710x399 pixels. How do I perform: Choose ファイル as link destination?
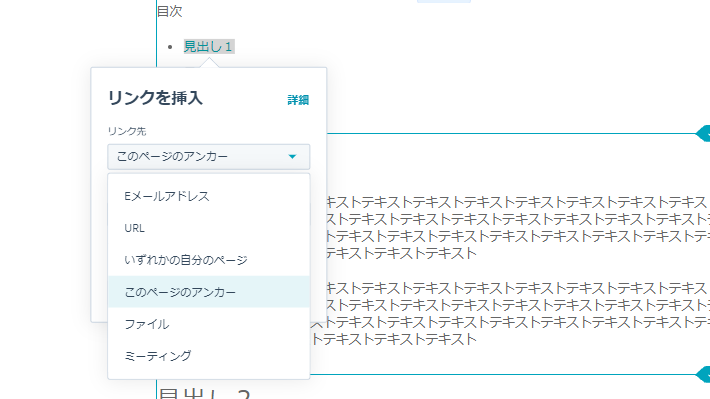click(208, 324)
